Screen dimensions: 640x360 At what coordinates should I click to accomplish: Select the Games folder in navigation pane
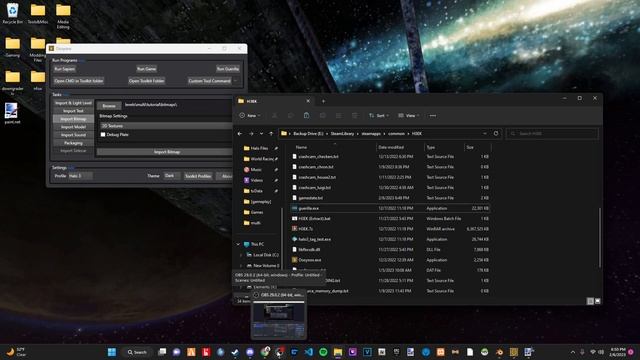coord(253,212)
